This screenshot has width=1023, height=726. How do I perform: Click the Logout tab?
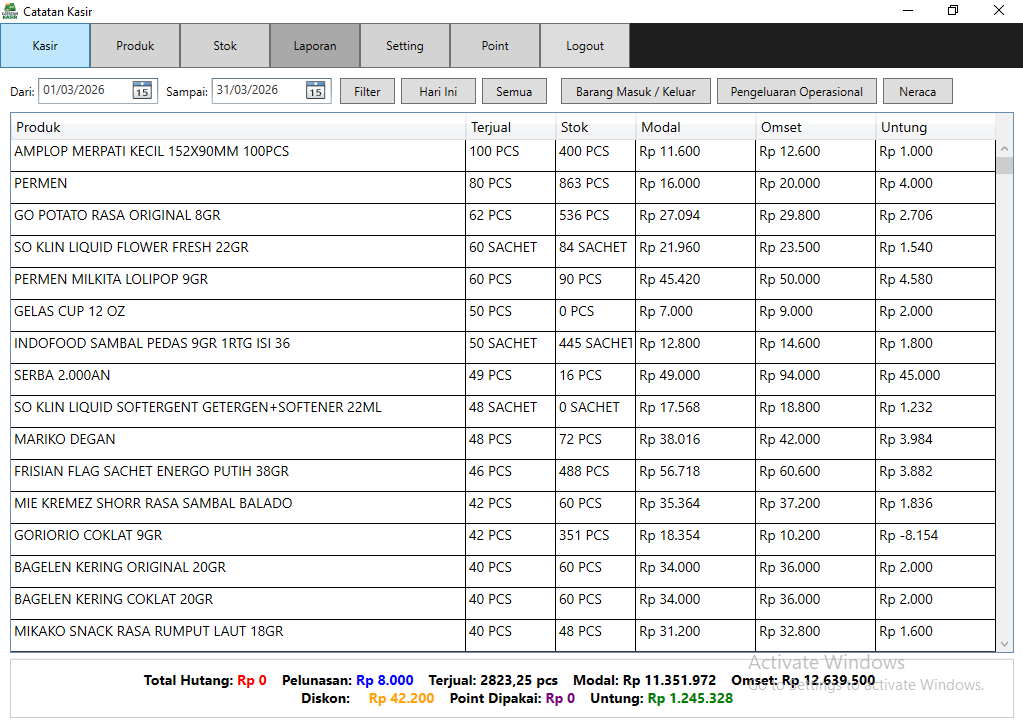[585, 46]
